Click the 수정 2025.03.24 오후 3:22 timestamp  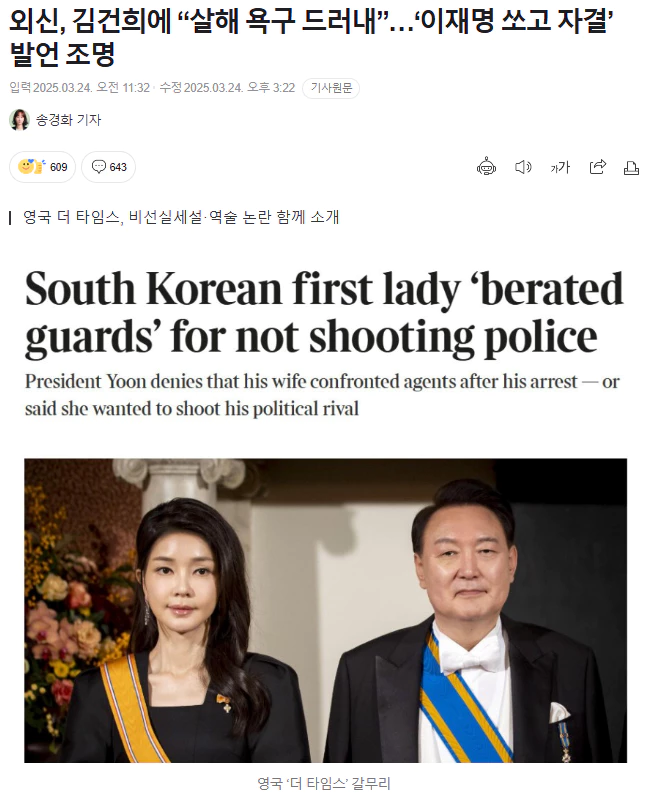point(227,88)
